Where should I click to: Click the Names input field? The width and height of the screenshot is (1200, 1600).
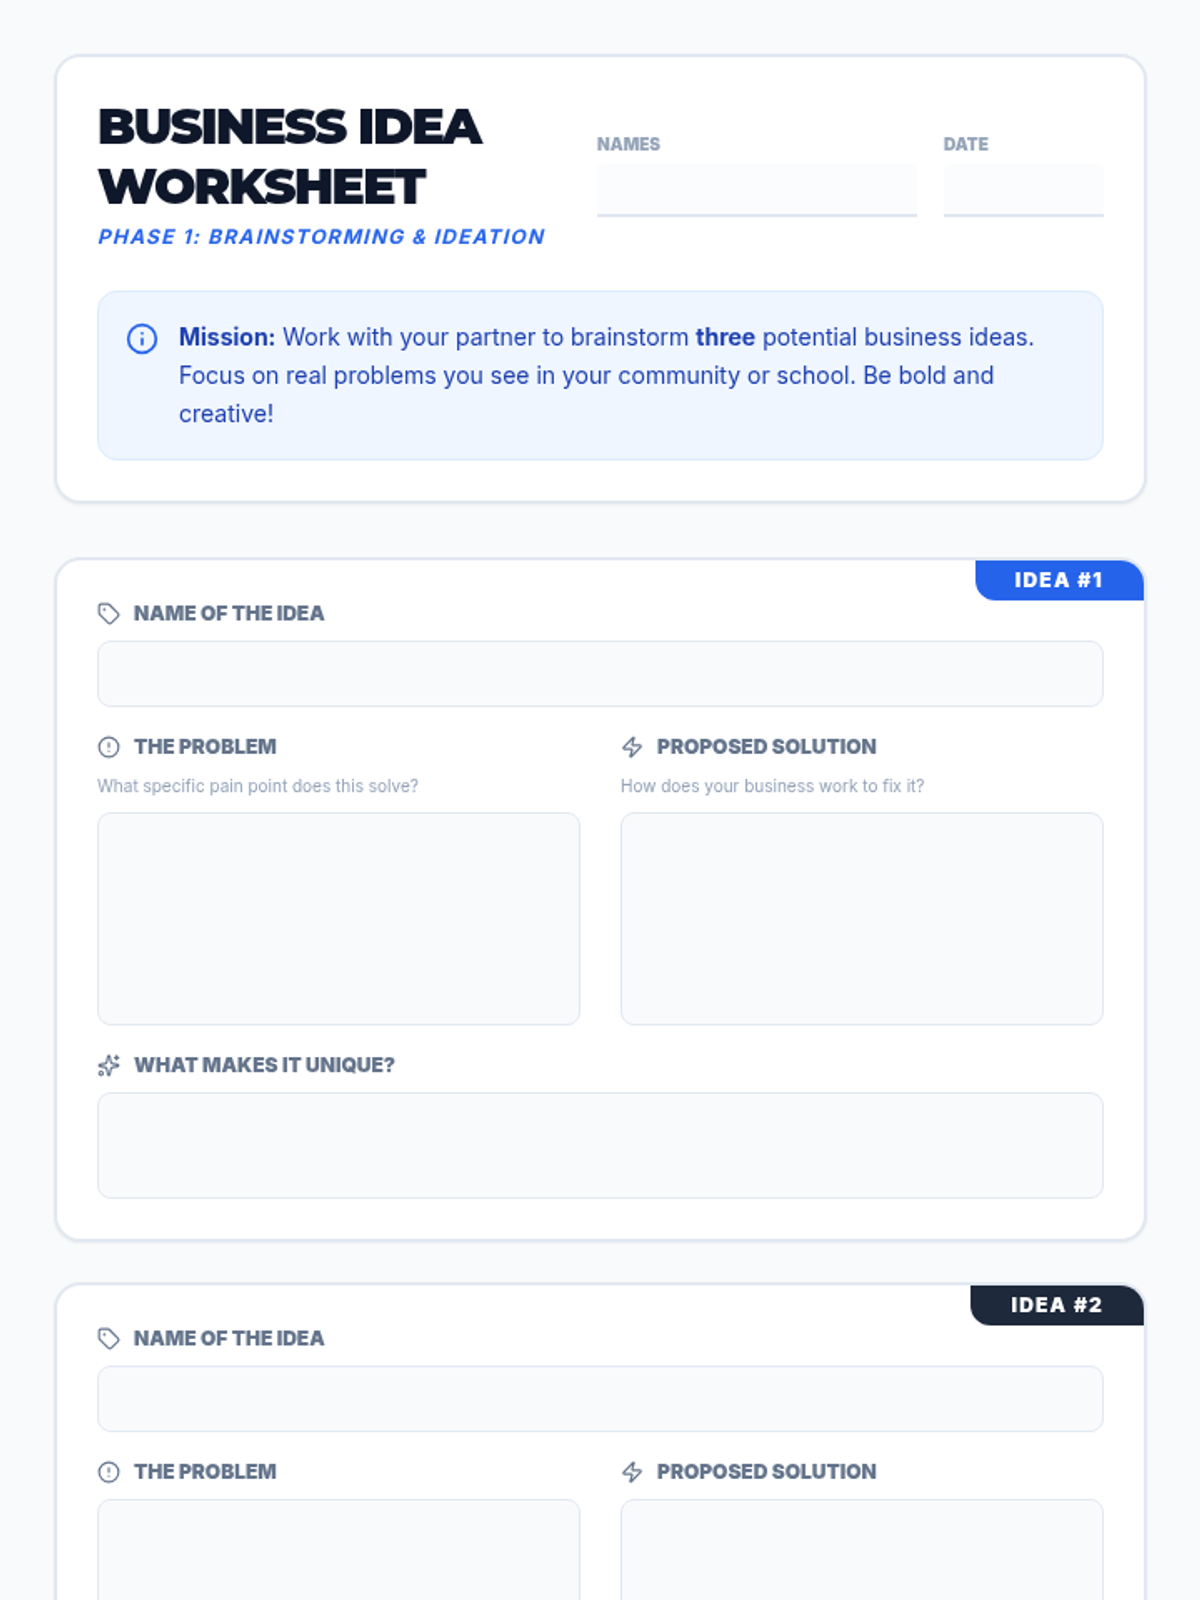tap(756, 190)
